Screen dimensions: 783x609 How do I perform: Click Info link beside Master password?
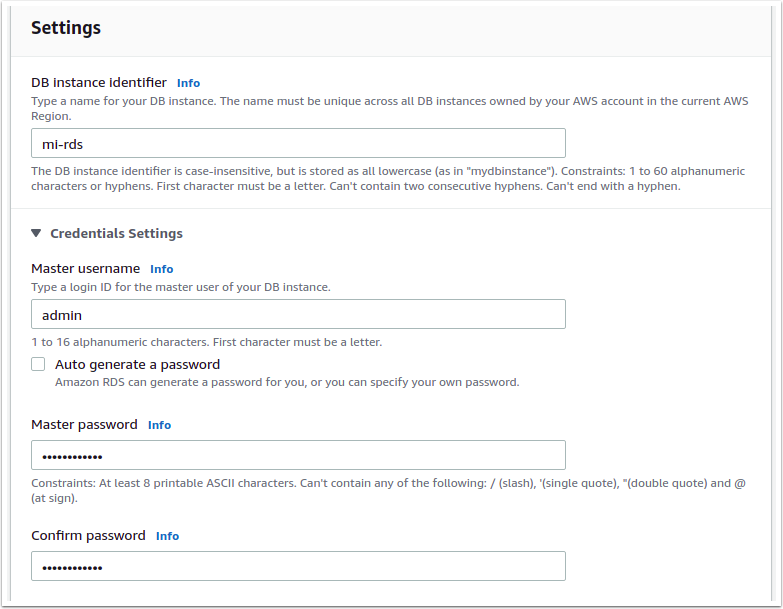pyautogui.click(x=159, y=425)
